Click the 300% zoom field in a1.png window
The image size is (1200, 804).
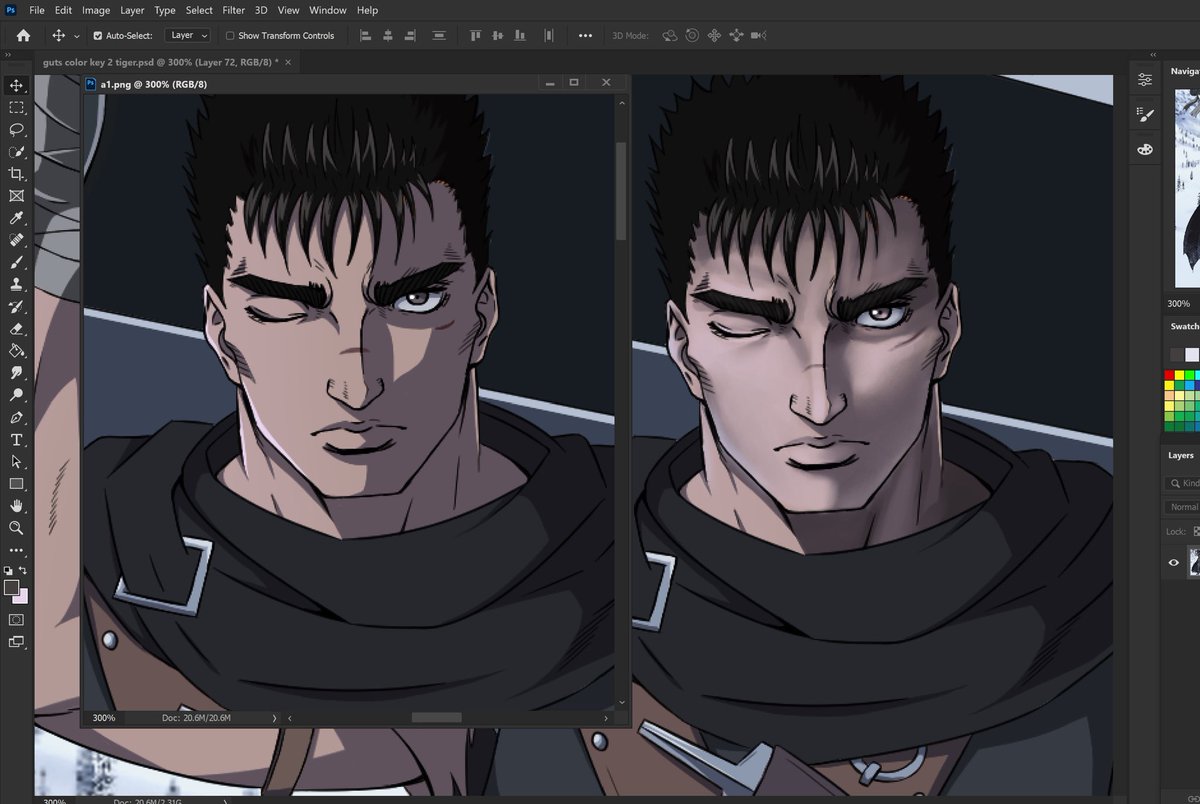pyautogui.click(x=104, y=718)
